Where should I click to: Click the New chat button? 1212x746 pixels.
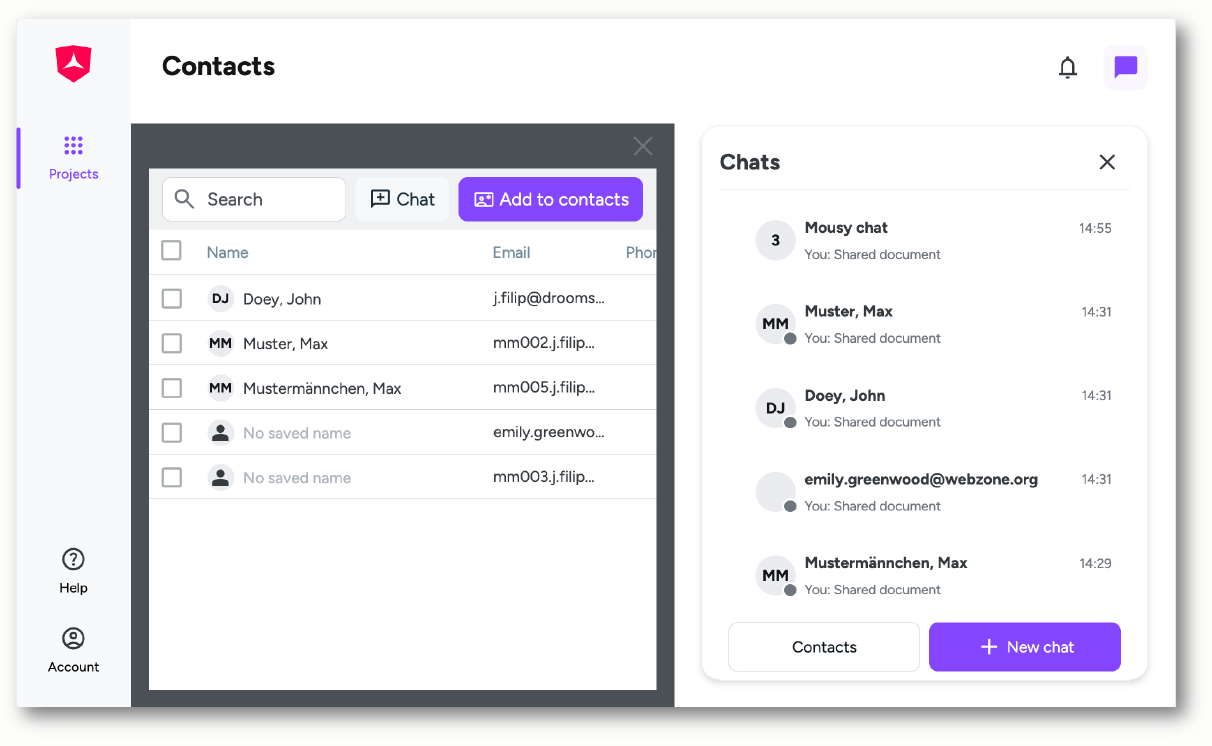pos(1025,647)
